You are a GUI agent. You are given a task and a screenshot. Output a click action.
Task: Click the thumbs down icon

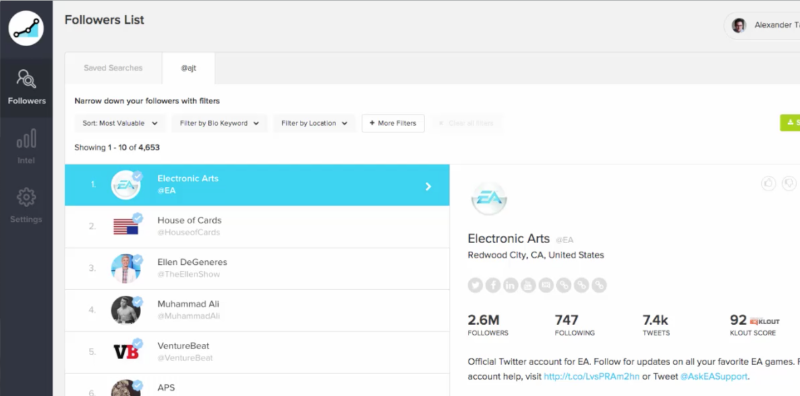(x=789, y=183)
